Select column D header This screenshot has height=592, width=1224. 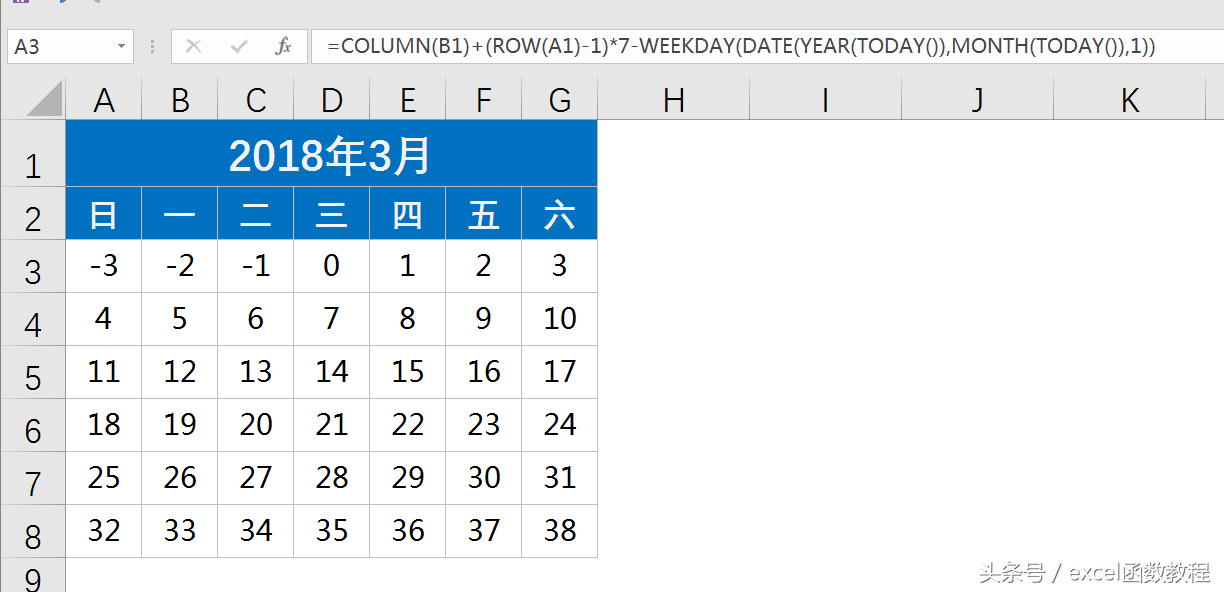click(332, 99)
